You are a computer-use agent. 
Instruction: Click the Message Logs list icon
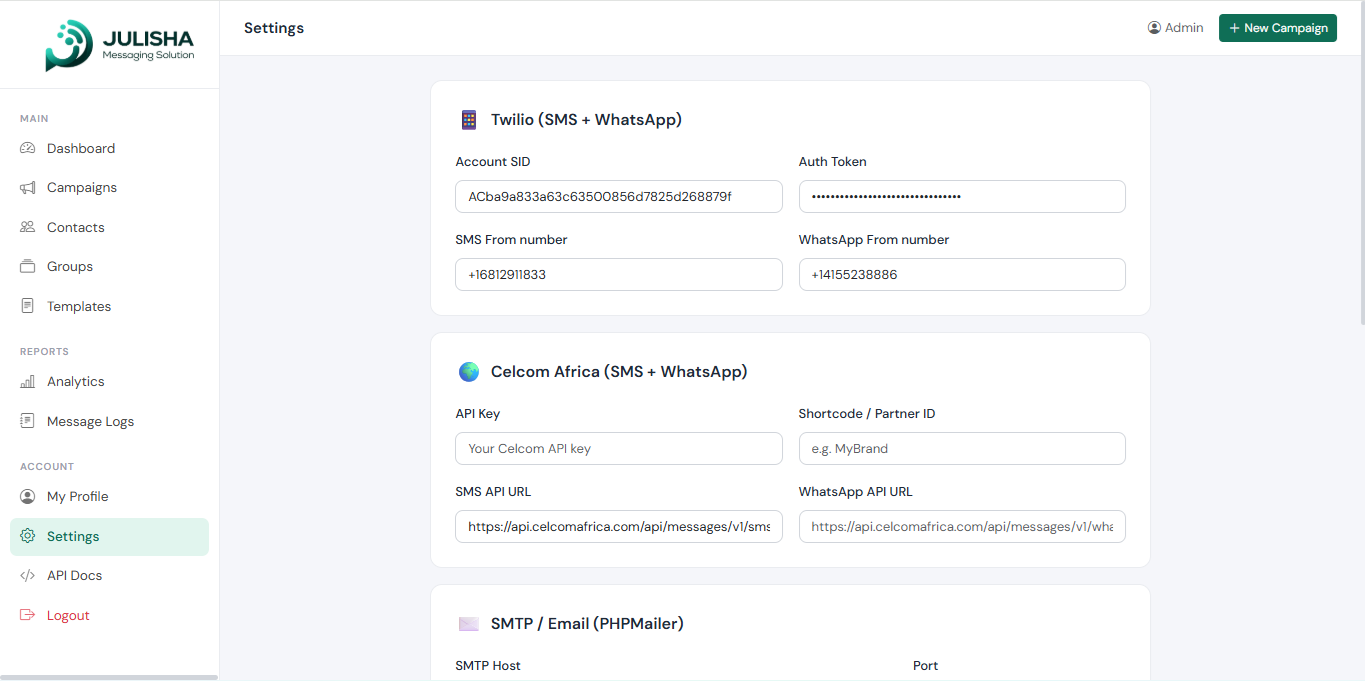tap(28, 421)
